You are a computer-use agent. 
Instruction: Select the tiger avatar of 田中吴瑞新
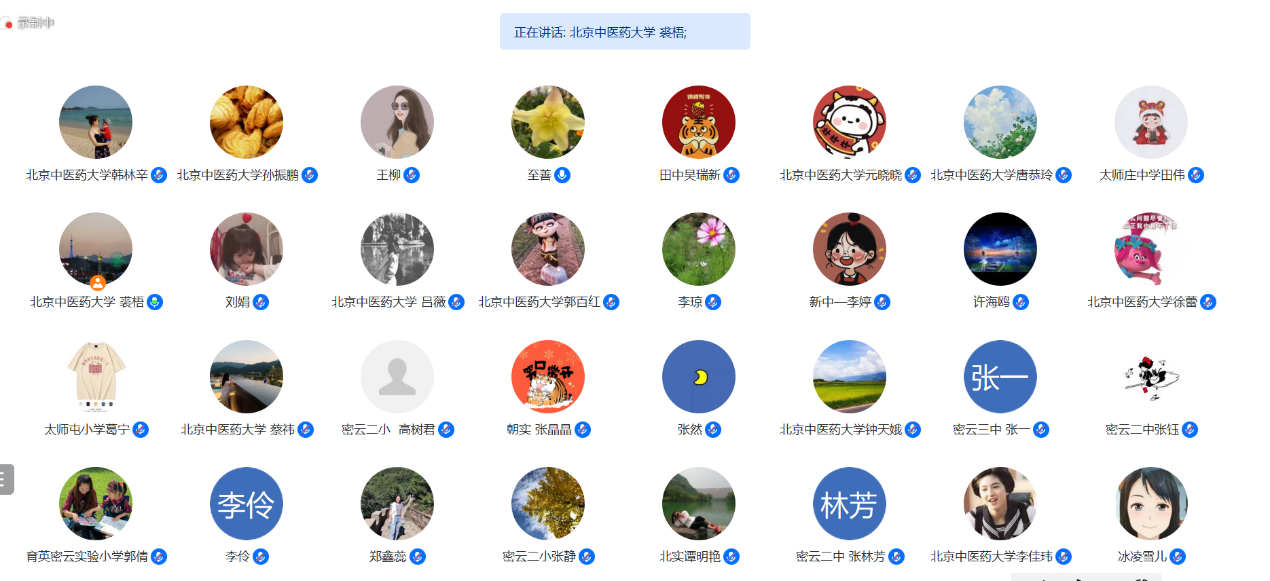coord(698,122)
